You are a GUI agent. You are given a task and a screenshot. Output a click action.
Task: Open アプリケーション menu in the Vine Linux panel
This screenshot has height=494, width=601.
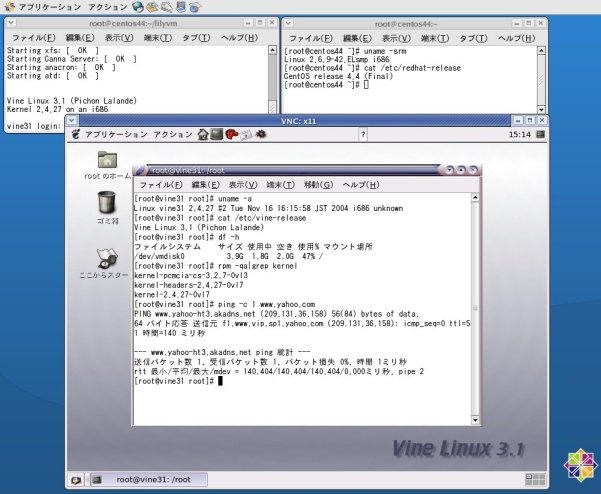point(116,134)
